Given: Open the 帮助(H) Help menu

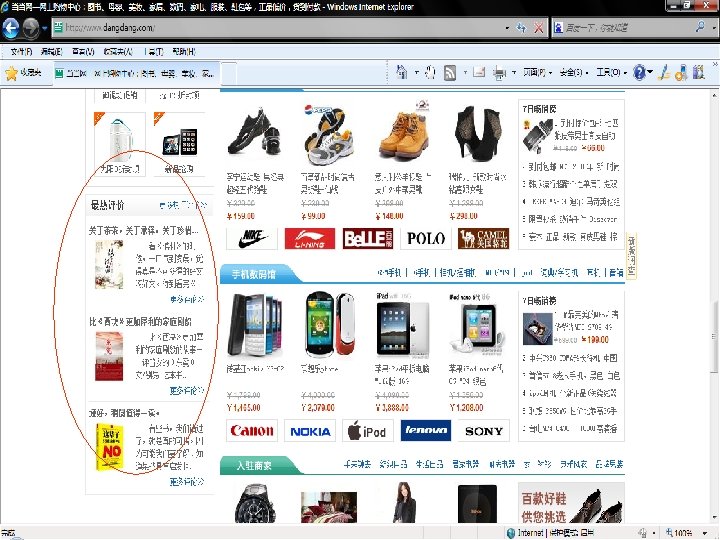Looking at the screenshot, I should [x=184, y=51].
